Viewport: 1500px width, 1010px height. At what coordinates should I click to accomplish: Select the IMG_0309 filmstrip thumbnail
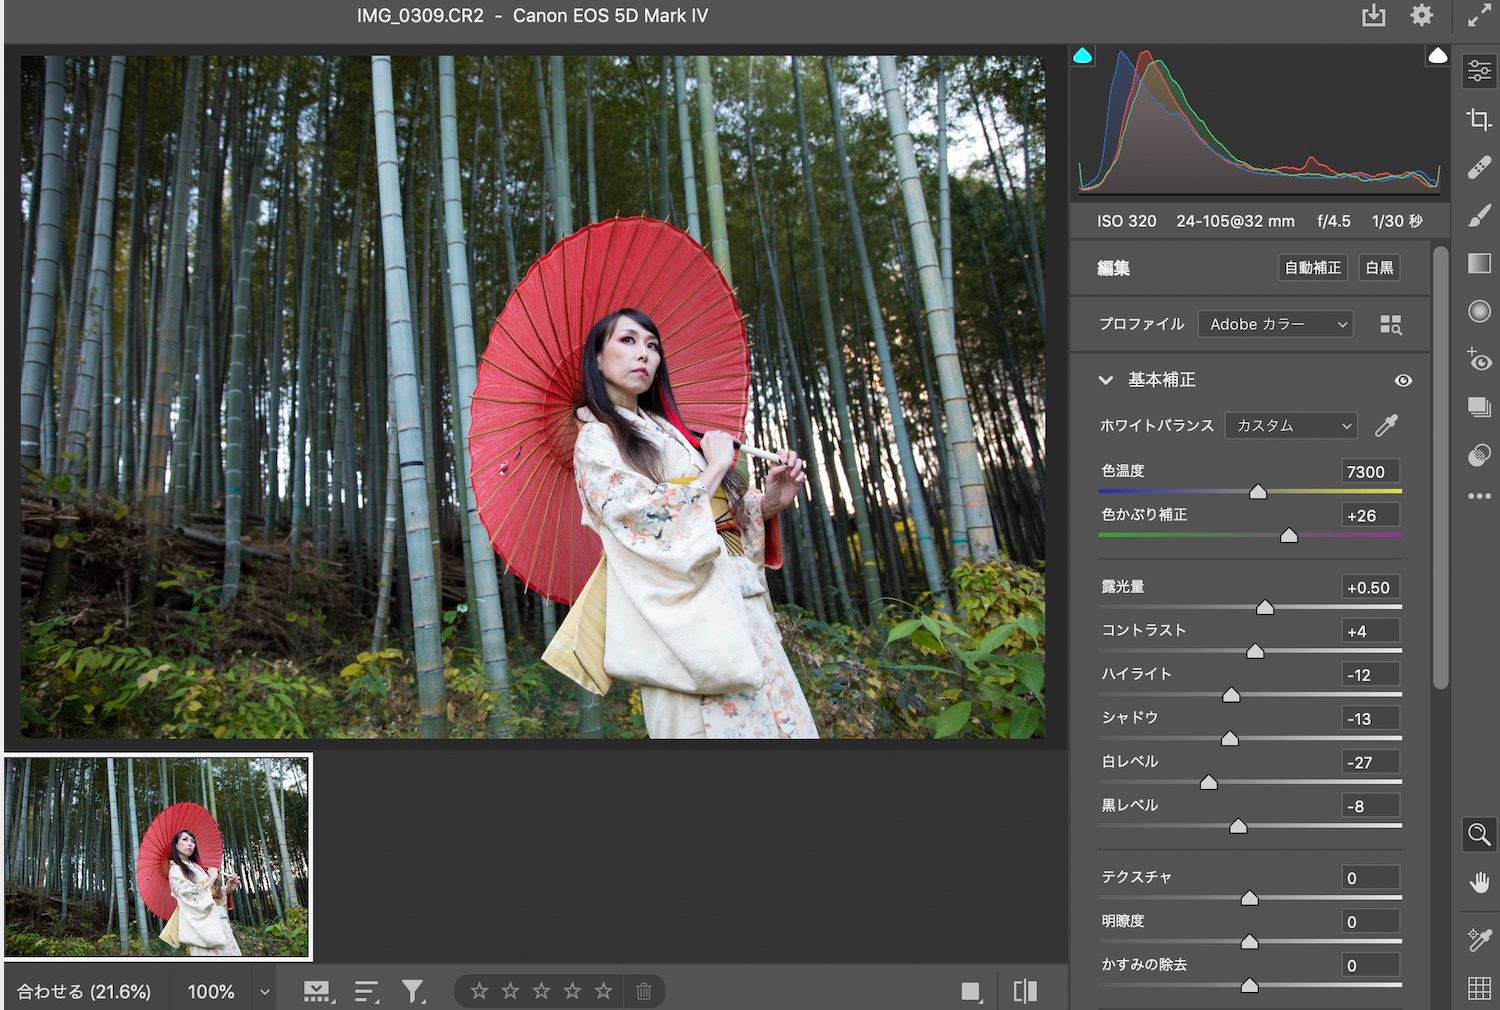(x=158, y=857)
